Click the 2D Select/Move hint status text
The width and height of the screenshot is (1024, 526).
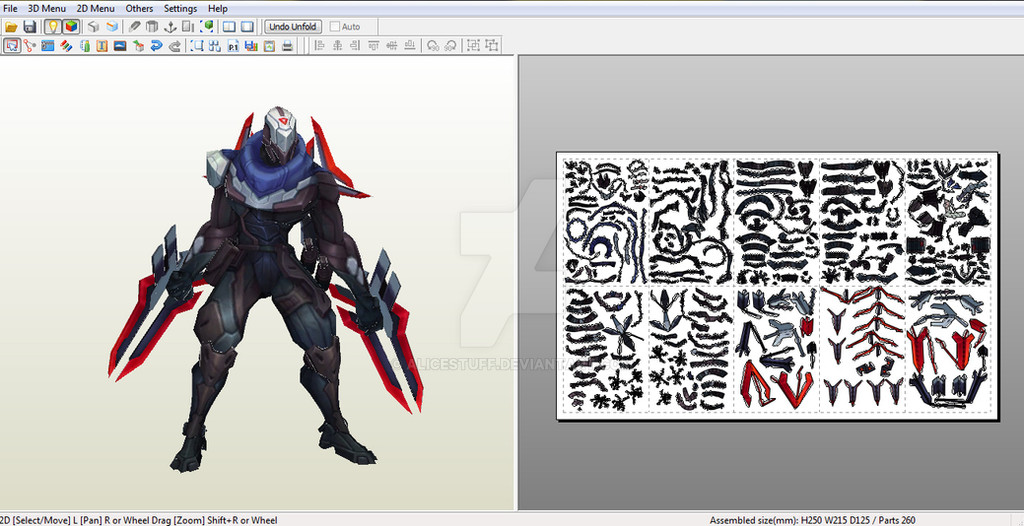coord(138,520)
